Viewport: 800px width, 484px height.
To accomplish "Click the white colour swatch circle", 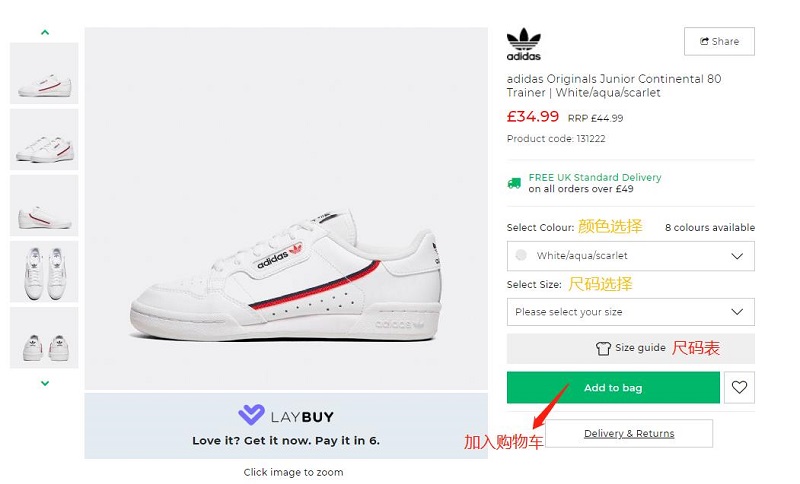I will tap(521, 256).
